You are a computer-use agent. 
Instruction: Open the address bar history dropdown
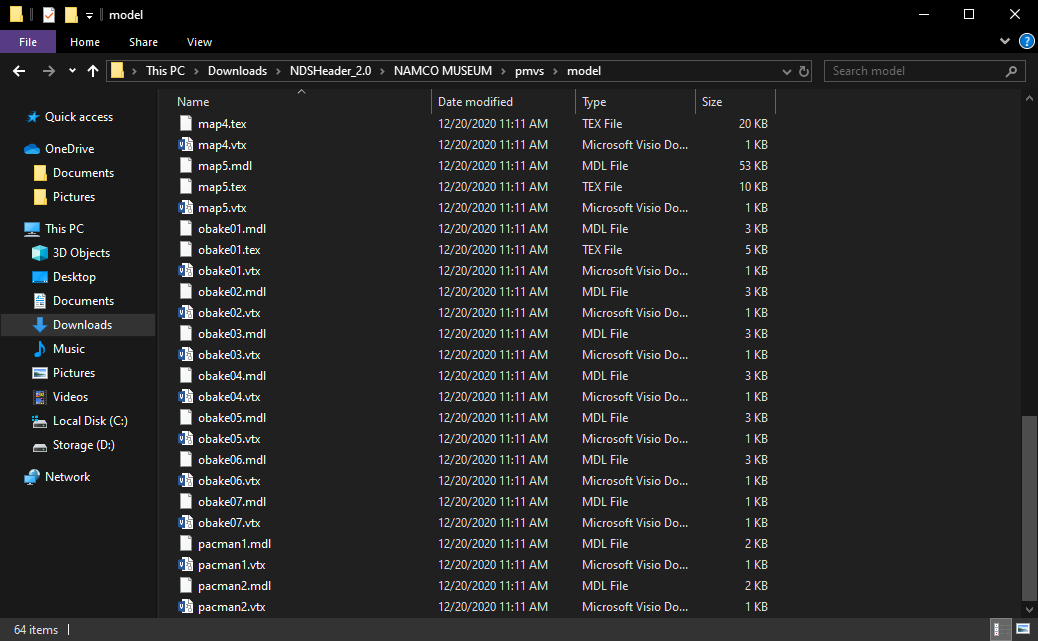(x=786, y=71)
